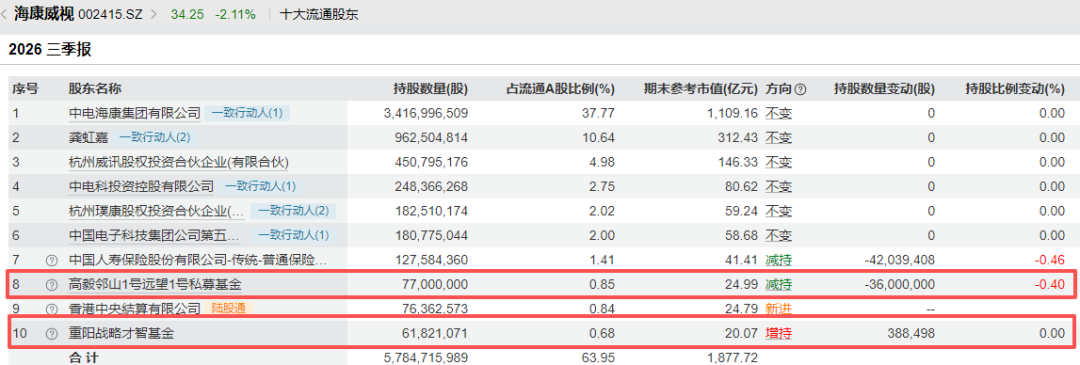The image size is (1080, 365).
Task: Click 增持 direction on 重阳战略才智基金 row
Action: (x=779, y=334)
